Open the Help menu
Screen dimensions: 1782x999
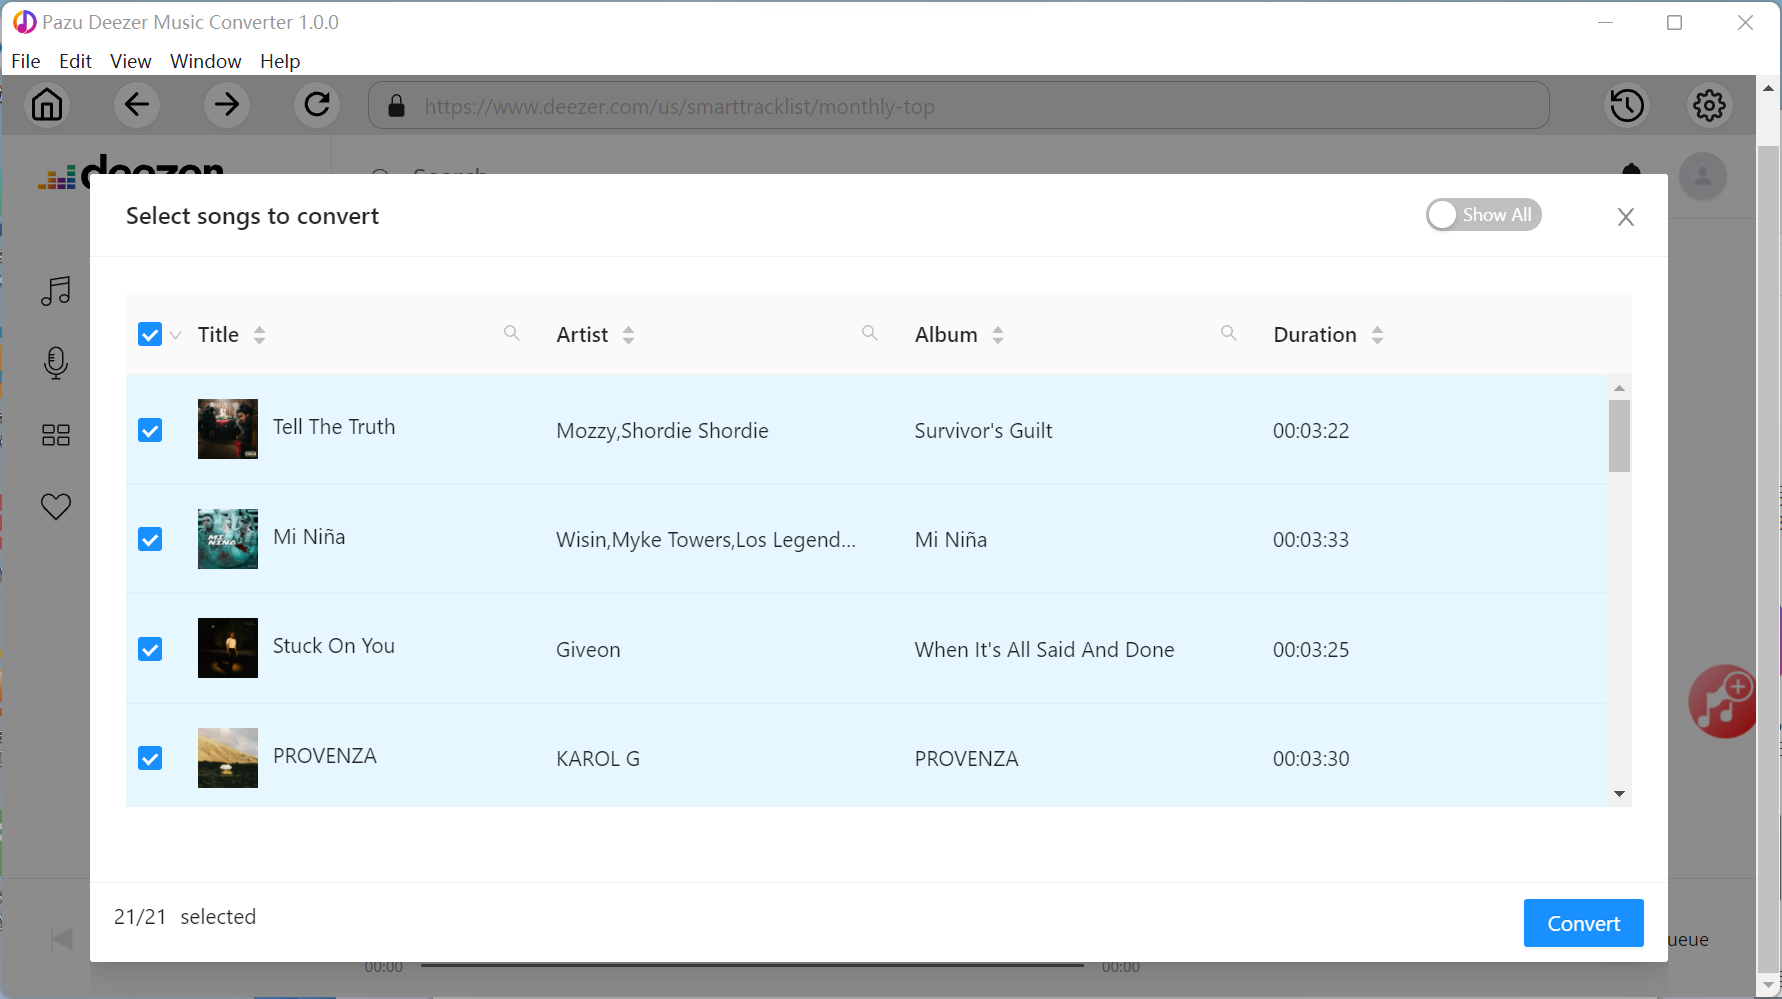[x=280, y=61]
